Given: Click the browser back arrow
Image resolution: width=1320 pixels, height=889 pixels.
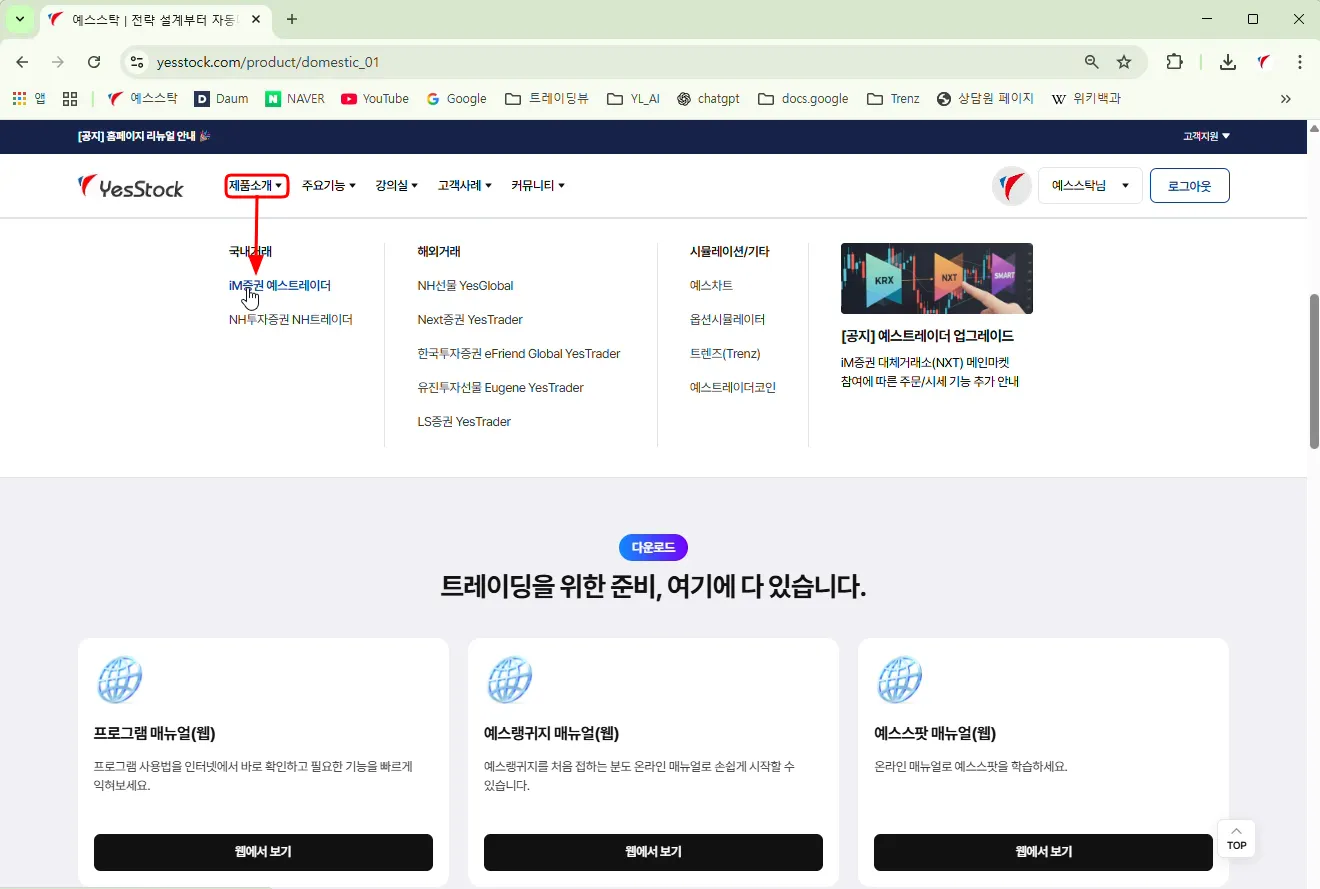Looking at the screenshot, I should pyautogui.click(x=22, y=62).
